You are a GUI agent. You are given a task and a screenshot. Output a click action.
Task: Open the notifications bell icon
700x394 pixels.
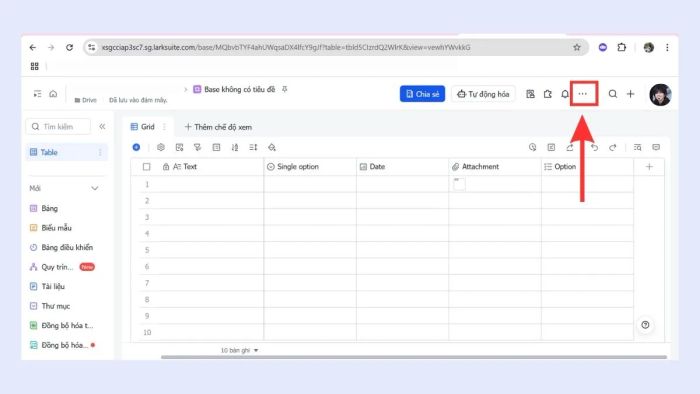[565, 94]
